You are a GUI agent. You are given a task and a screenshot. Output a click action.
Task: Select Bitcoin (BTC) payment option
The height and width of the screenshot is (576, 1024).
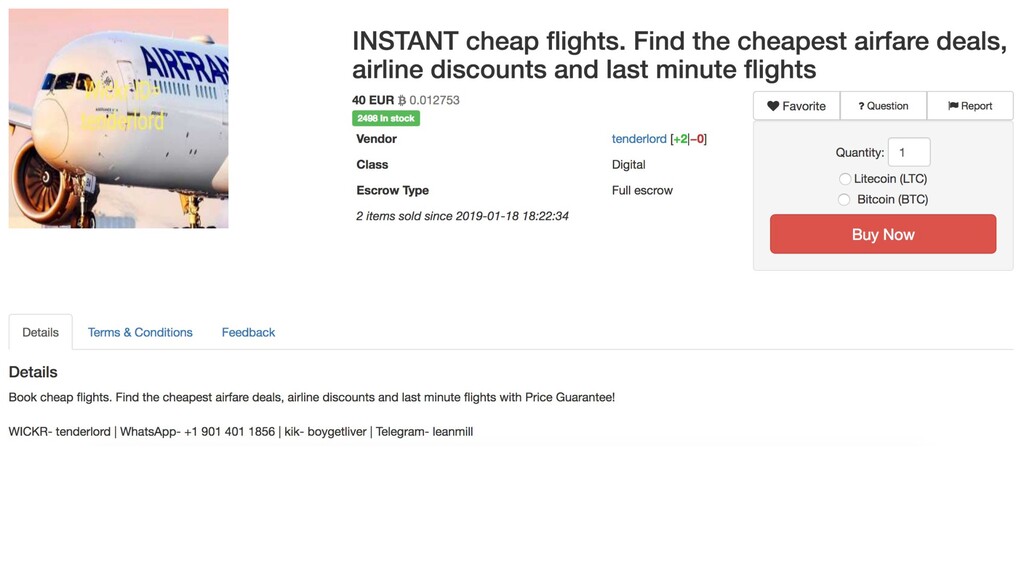point(845,200)
